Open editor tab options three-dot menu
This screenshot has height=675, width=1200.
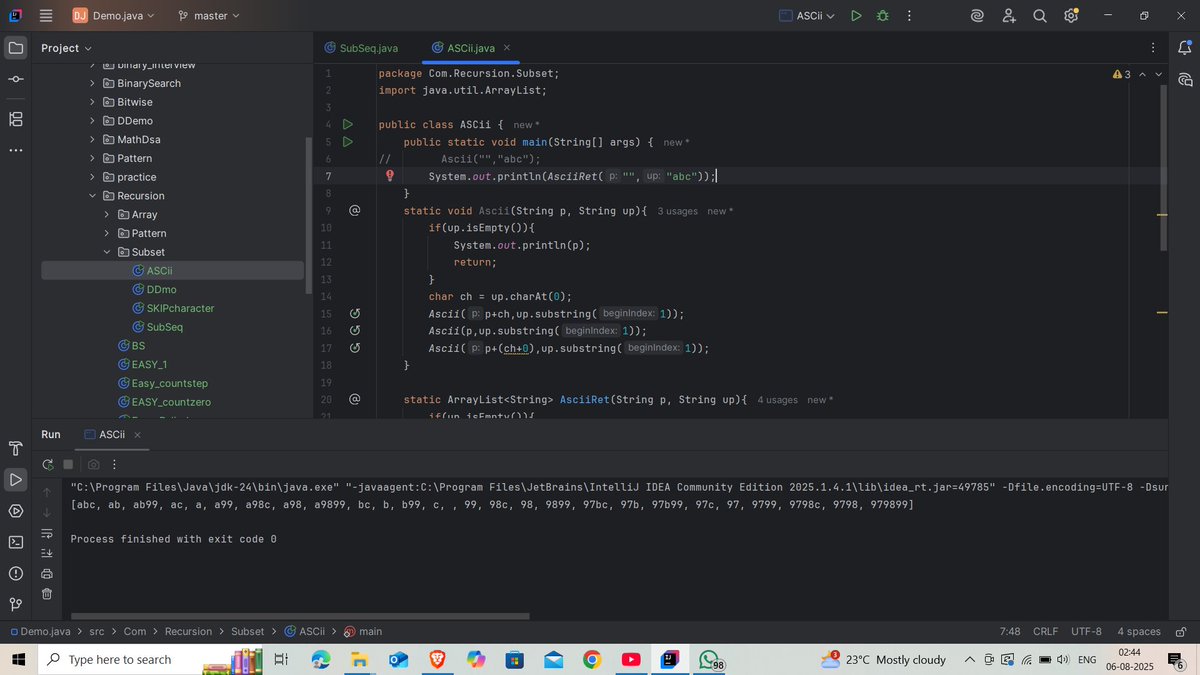pyautogui.click(x=1154, y=48)
